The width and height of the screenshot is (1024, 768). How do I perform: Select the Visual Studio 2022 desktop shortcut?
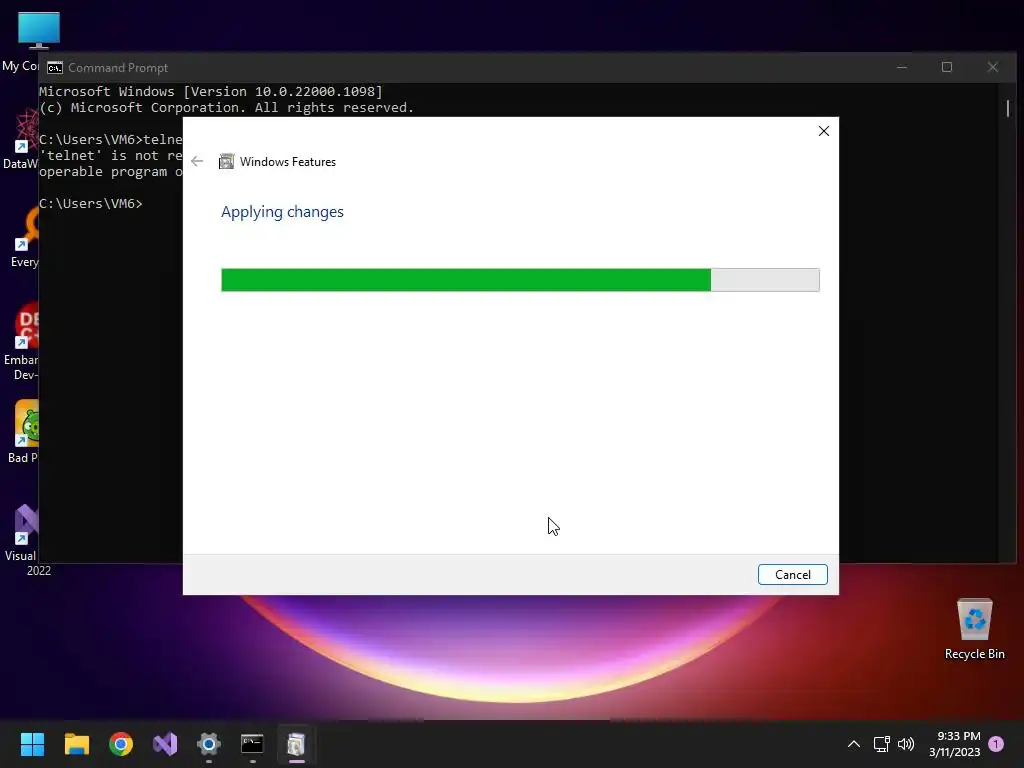point(22,540)
